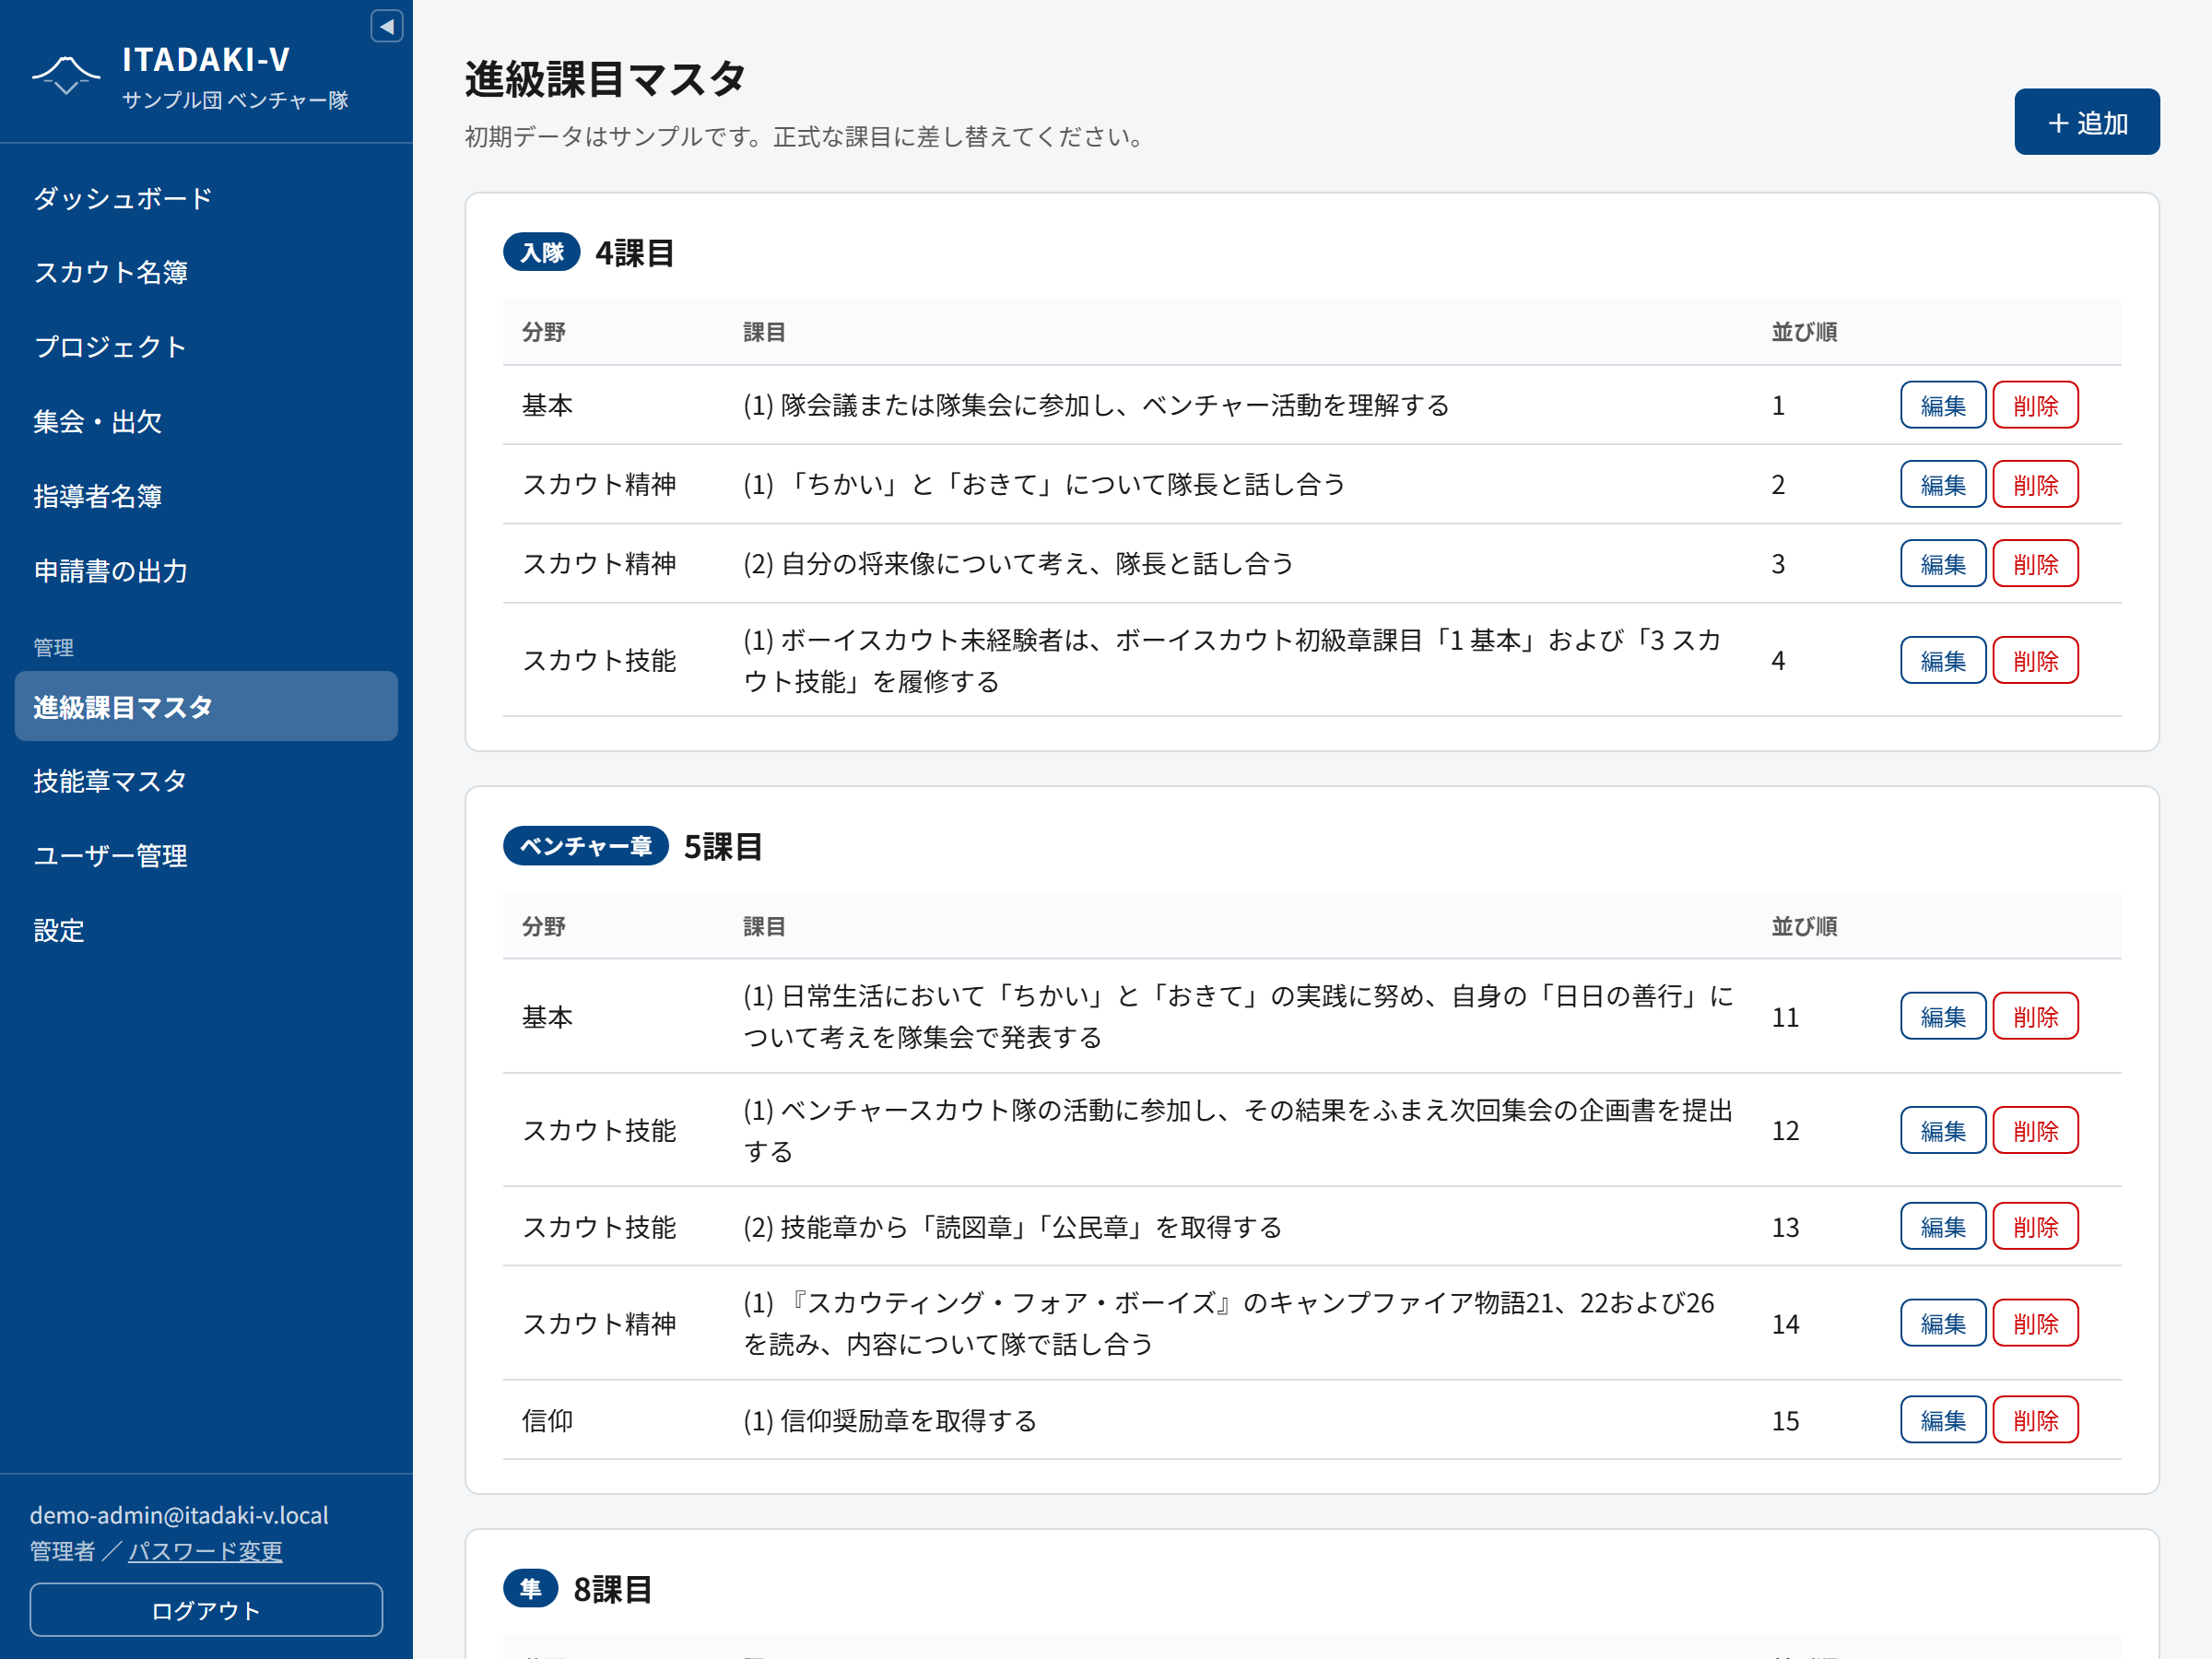This screenshot has width=2212, height=1659.
Task: Delete the 「読図章」「公民章」を取得する row
Action: pyautogui.click(x=2035, y=1227)
